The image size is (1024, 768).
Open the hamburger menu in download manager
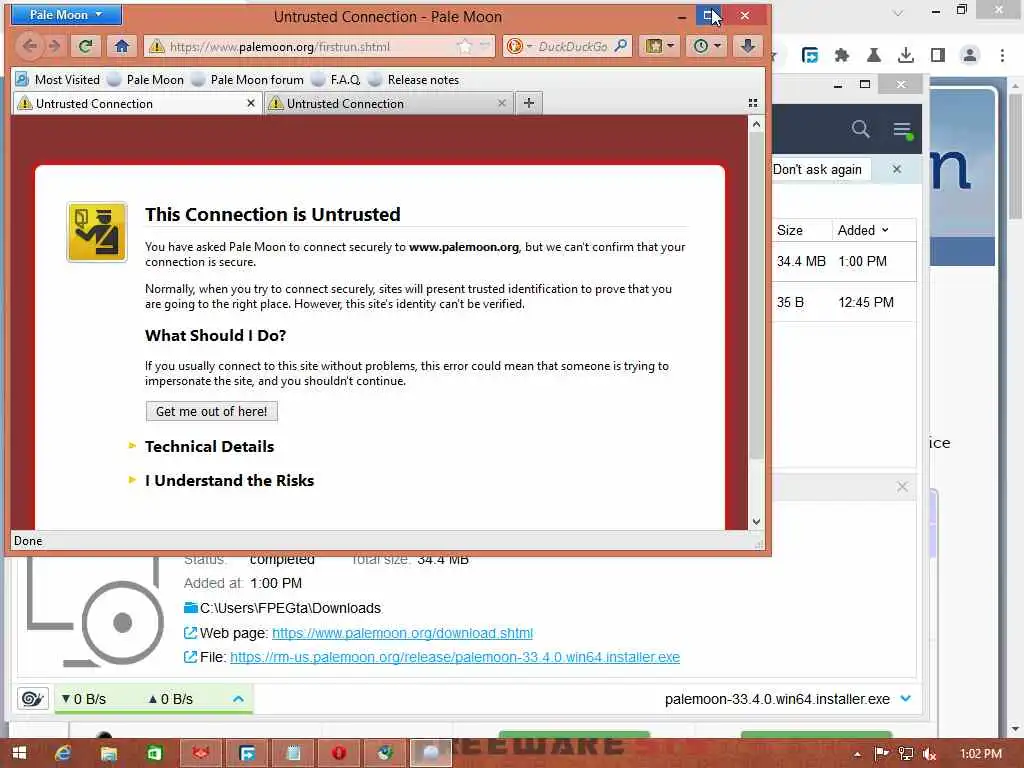point(903,129)
